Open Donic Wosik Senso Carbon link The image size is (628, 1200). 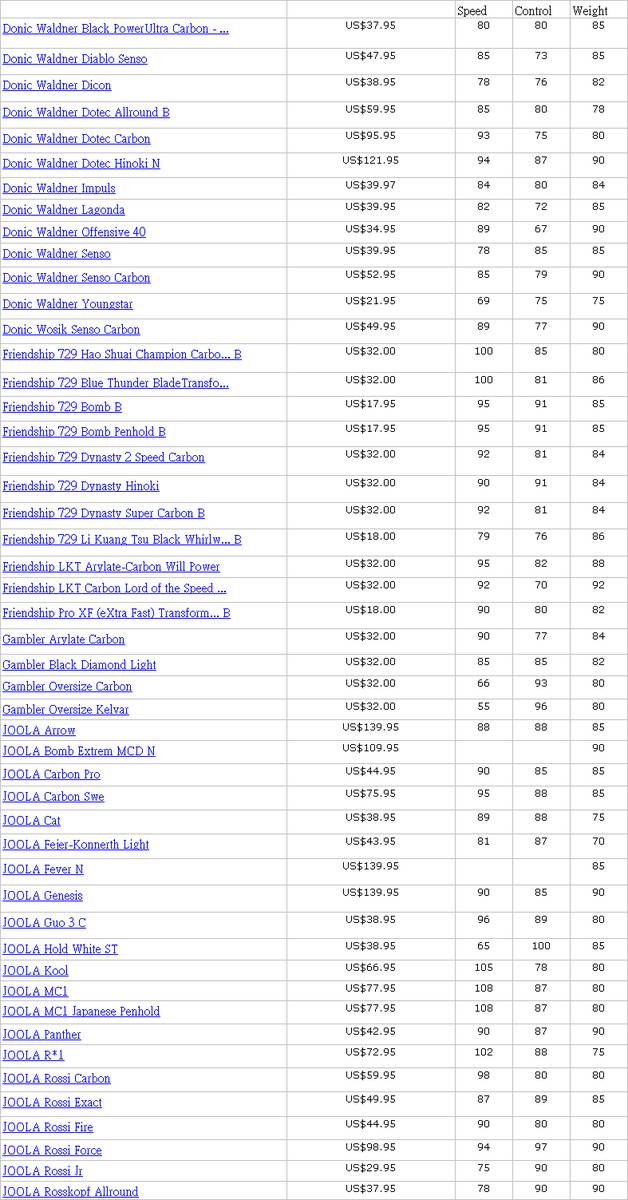pyautogui.click(x=71, y=329)
